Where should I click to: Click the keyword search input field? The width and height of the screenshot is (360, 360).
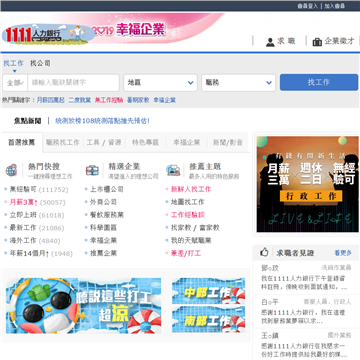(x=73, y=83)
